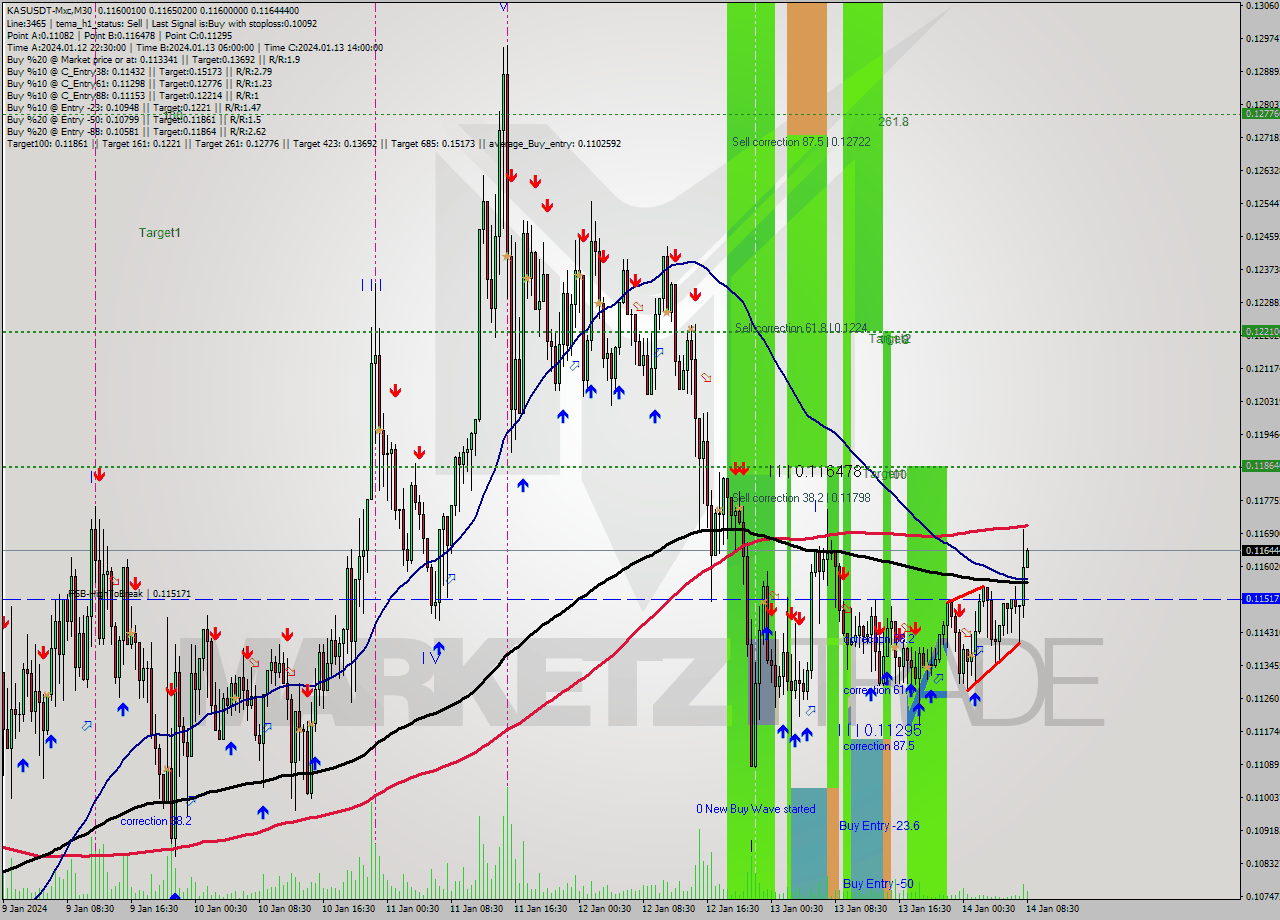Select the 'Target100: 0.11861' summary line
The height and width of the screenshot is (920, 1280).
[x=313, y=143]
